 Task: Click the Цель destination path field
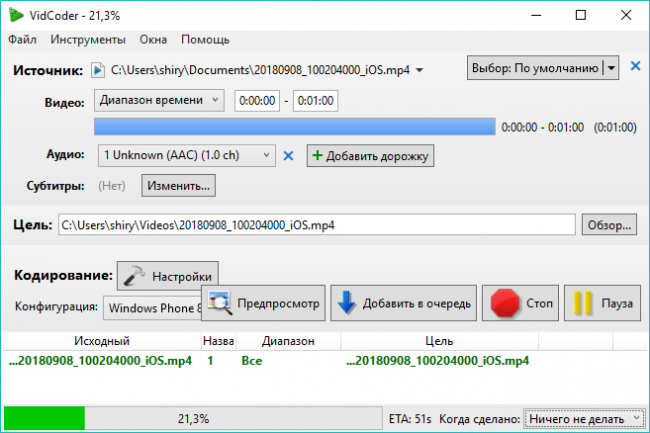(x=317, y=225)
